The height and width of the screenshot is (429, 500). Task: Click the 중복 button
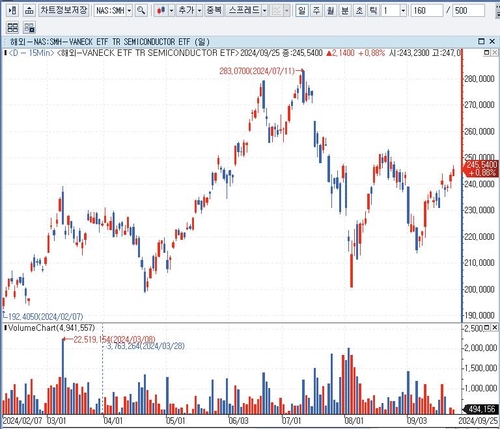click(214, 11)
